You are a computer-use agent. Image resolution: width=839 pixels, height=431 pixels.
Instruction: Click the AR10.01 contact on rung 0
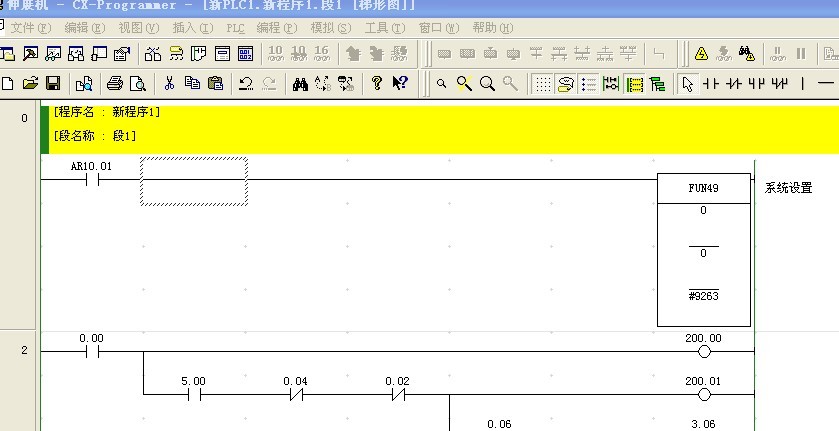91,180
